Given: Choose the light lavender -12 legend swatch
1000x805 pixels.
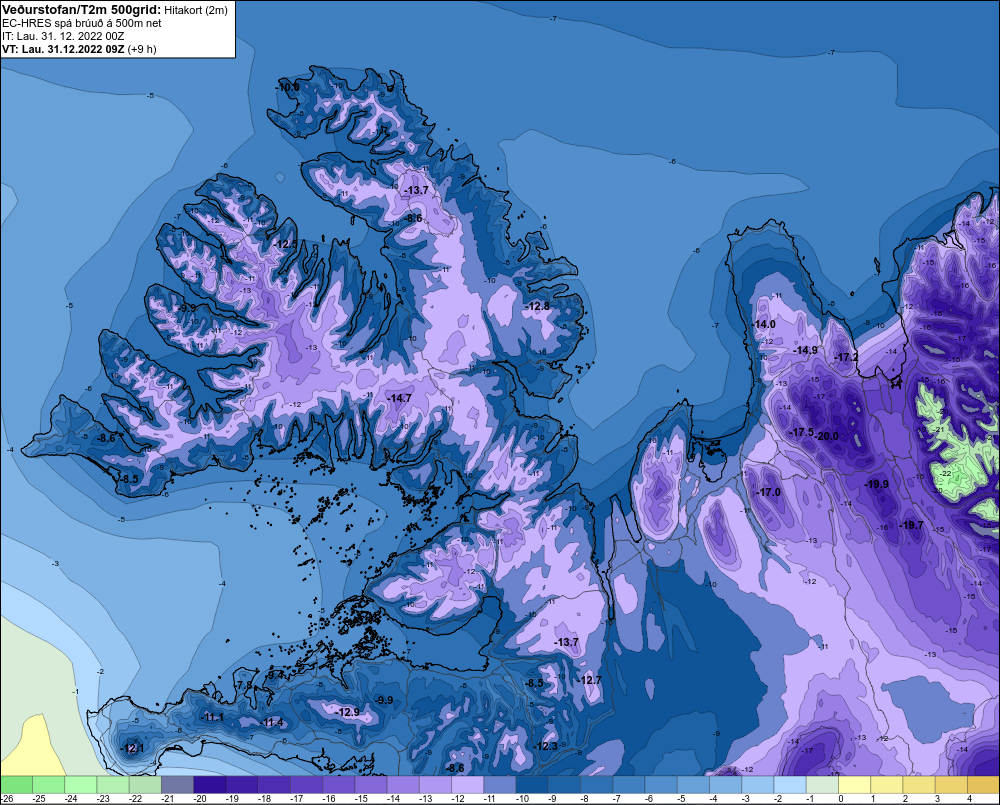Looking at the screenshot, I should point(467,785).
